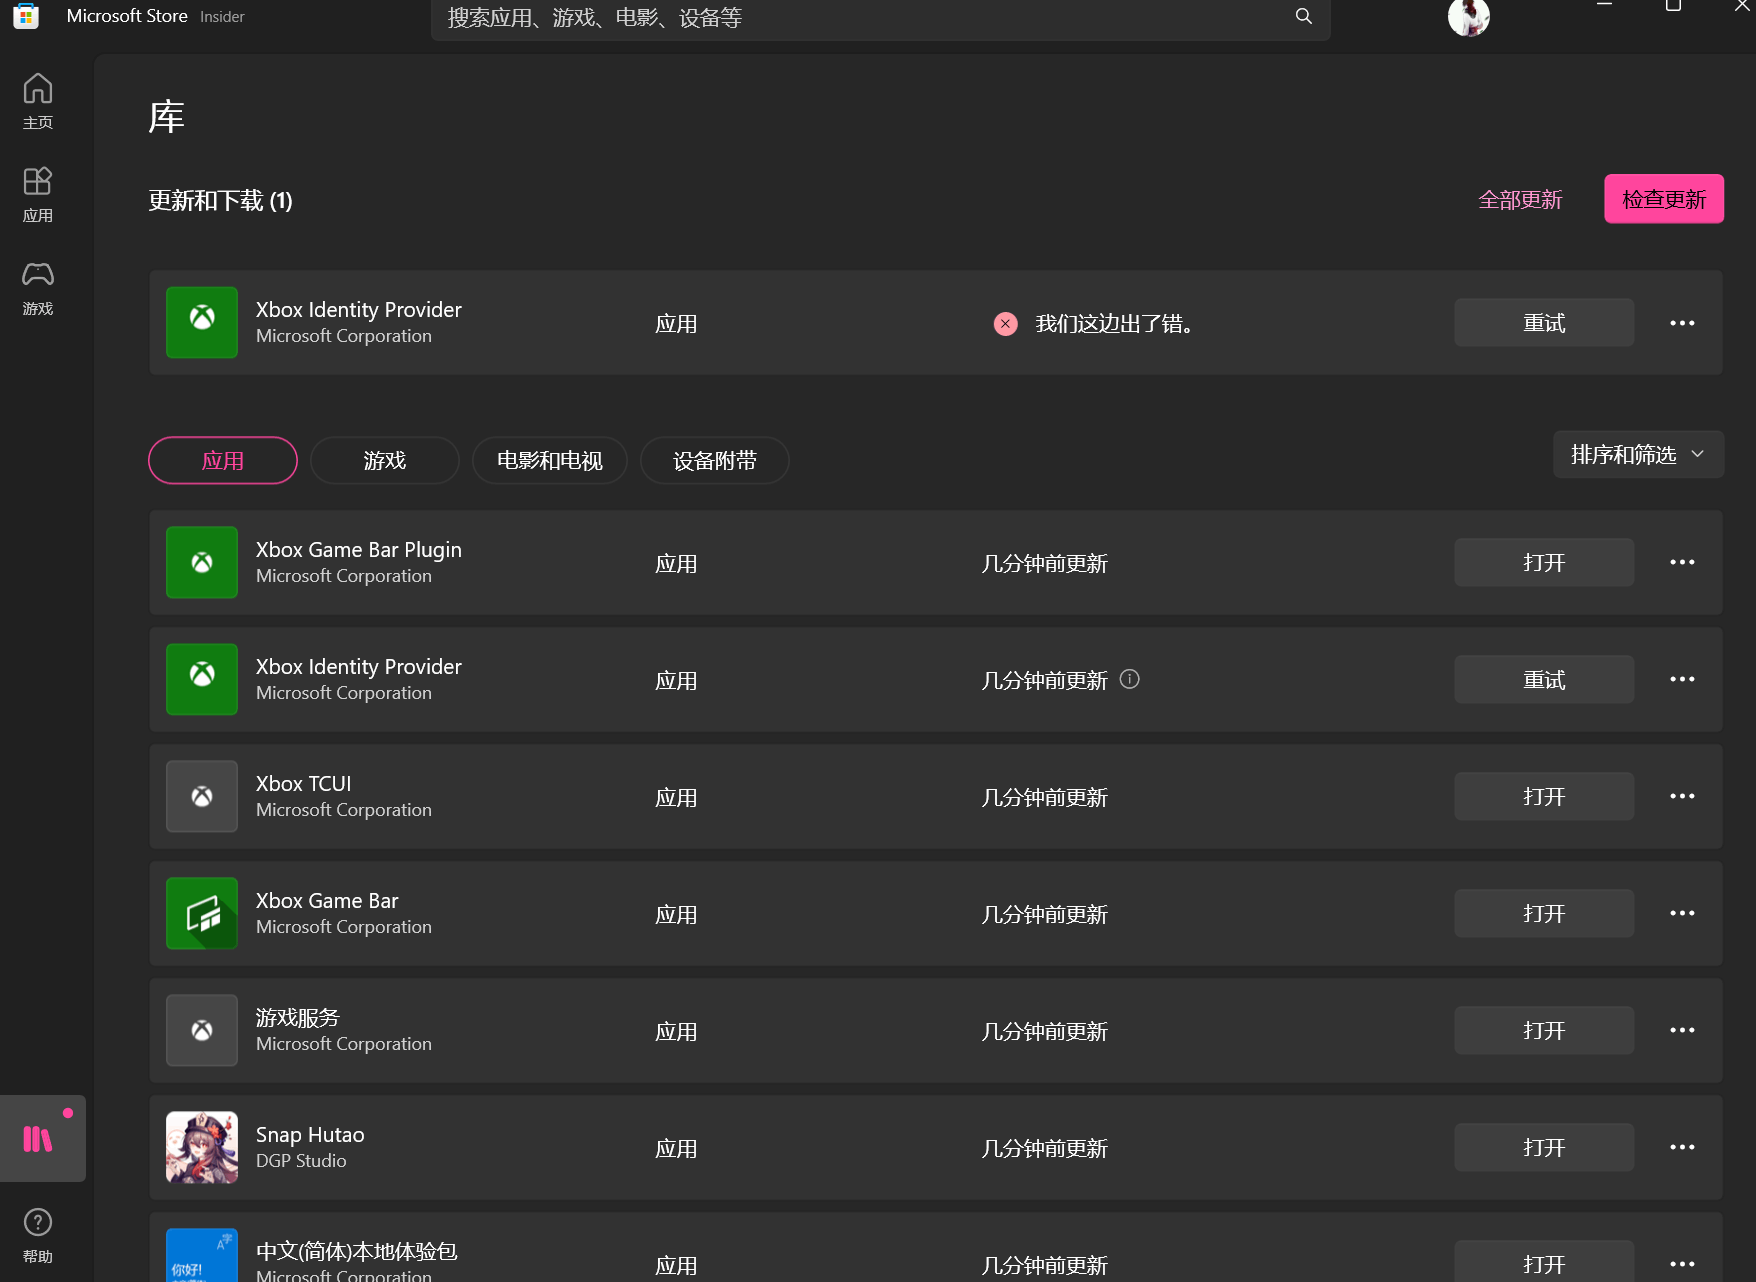Viewport: 1756px width, 1282px height.
Task: Click the Xbox TCUI title text
Action: (303, 783)
